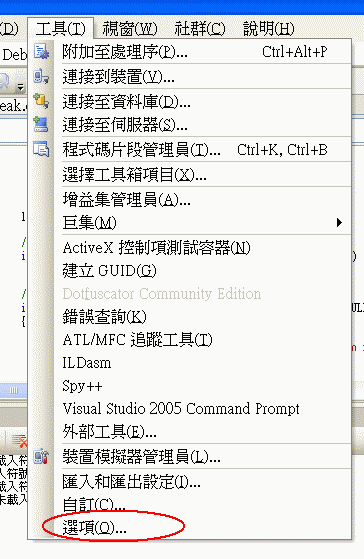Click the Connect to Server icon

point(41,124)
